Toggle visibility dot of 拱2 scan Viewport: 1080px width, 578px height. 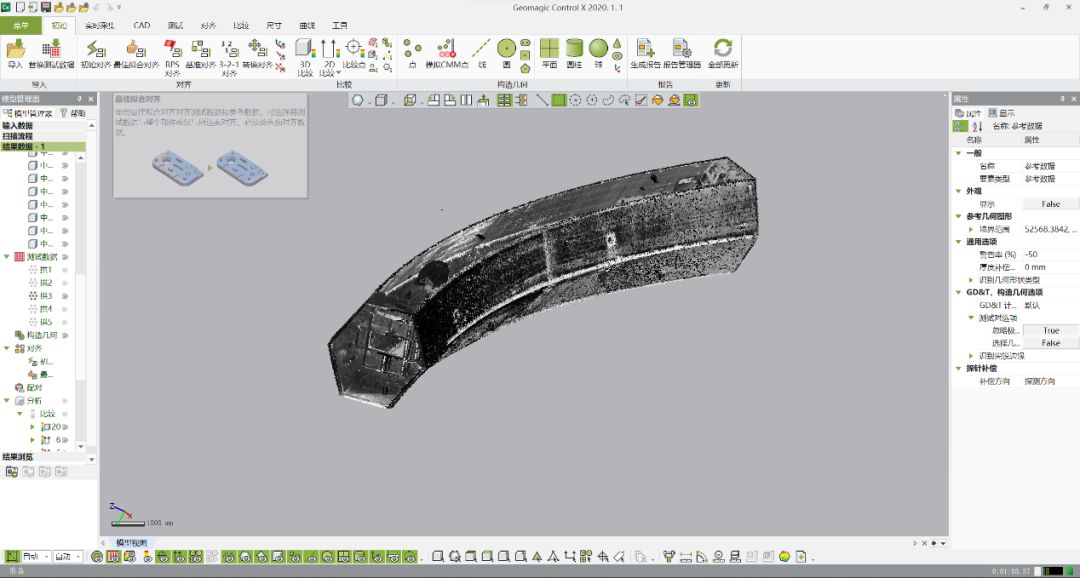pos(65,283)
